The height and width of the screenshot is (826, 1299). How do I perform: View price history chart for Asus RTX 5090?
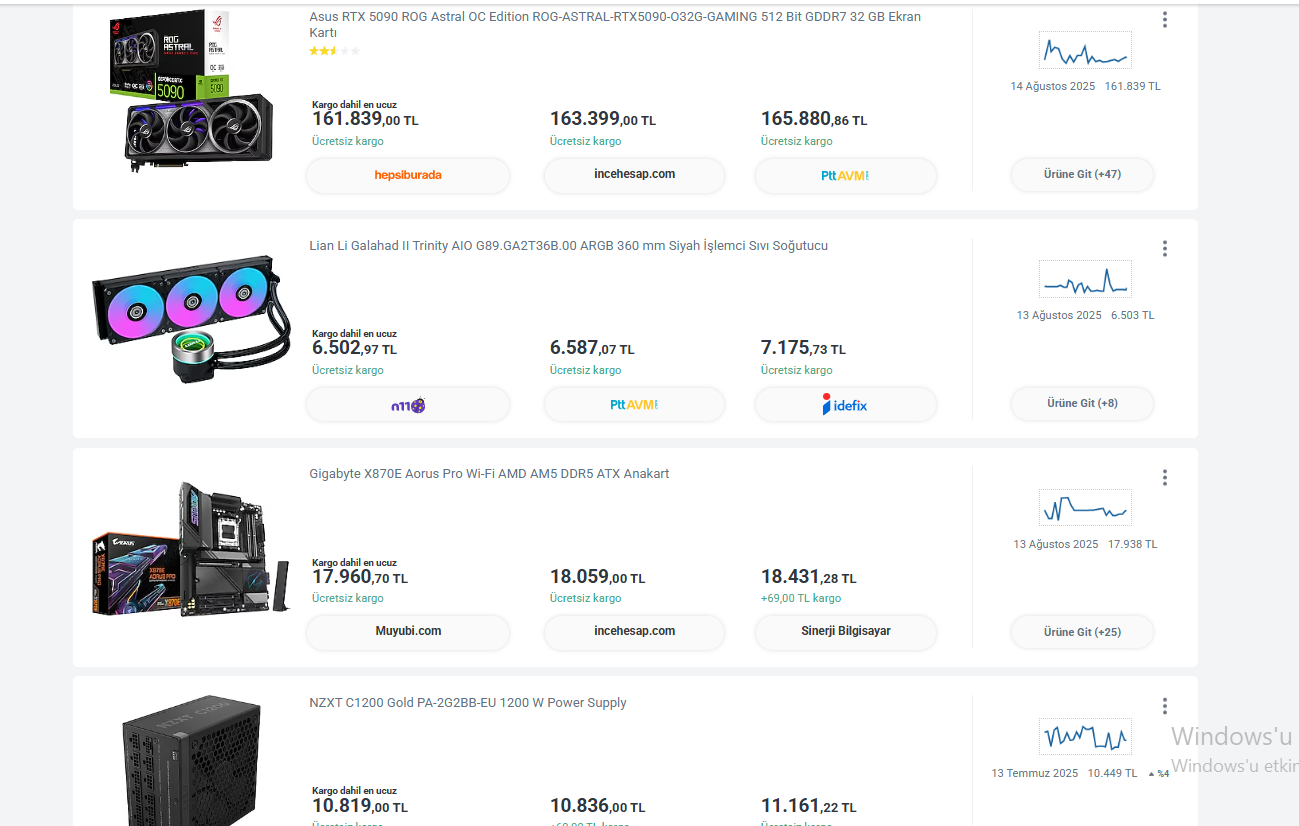(x=1085, y=51)
